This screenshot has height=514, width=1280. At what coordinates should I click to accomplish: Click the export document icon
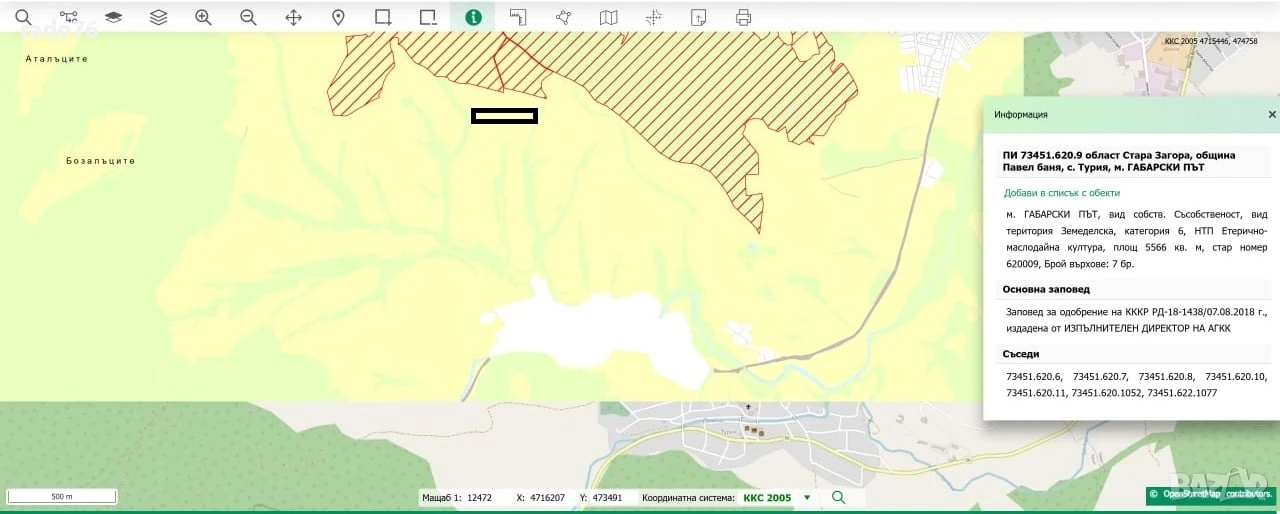coord(698,17)
